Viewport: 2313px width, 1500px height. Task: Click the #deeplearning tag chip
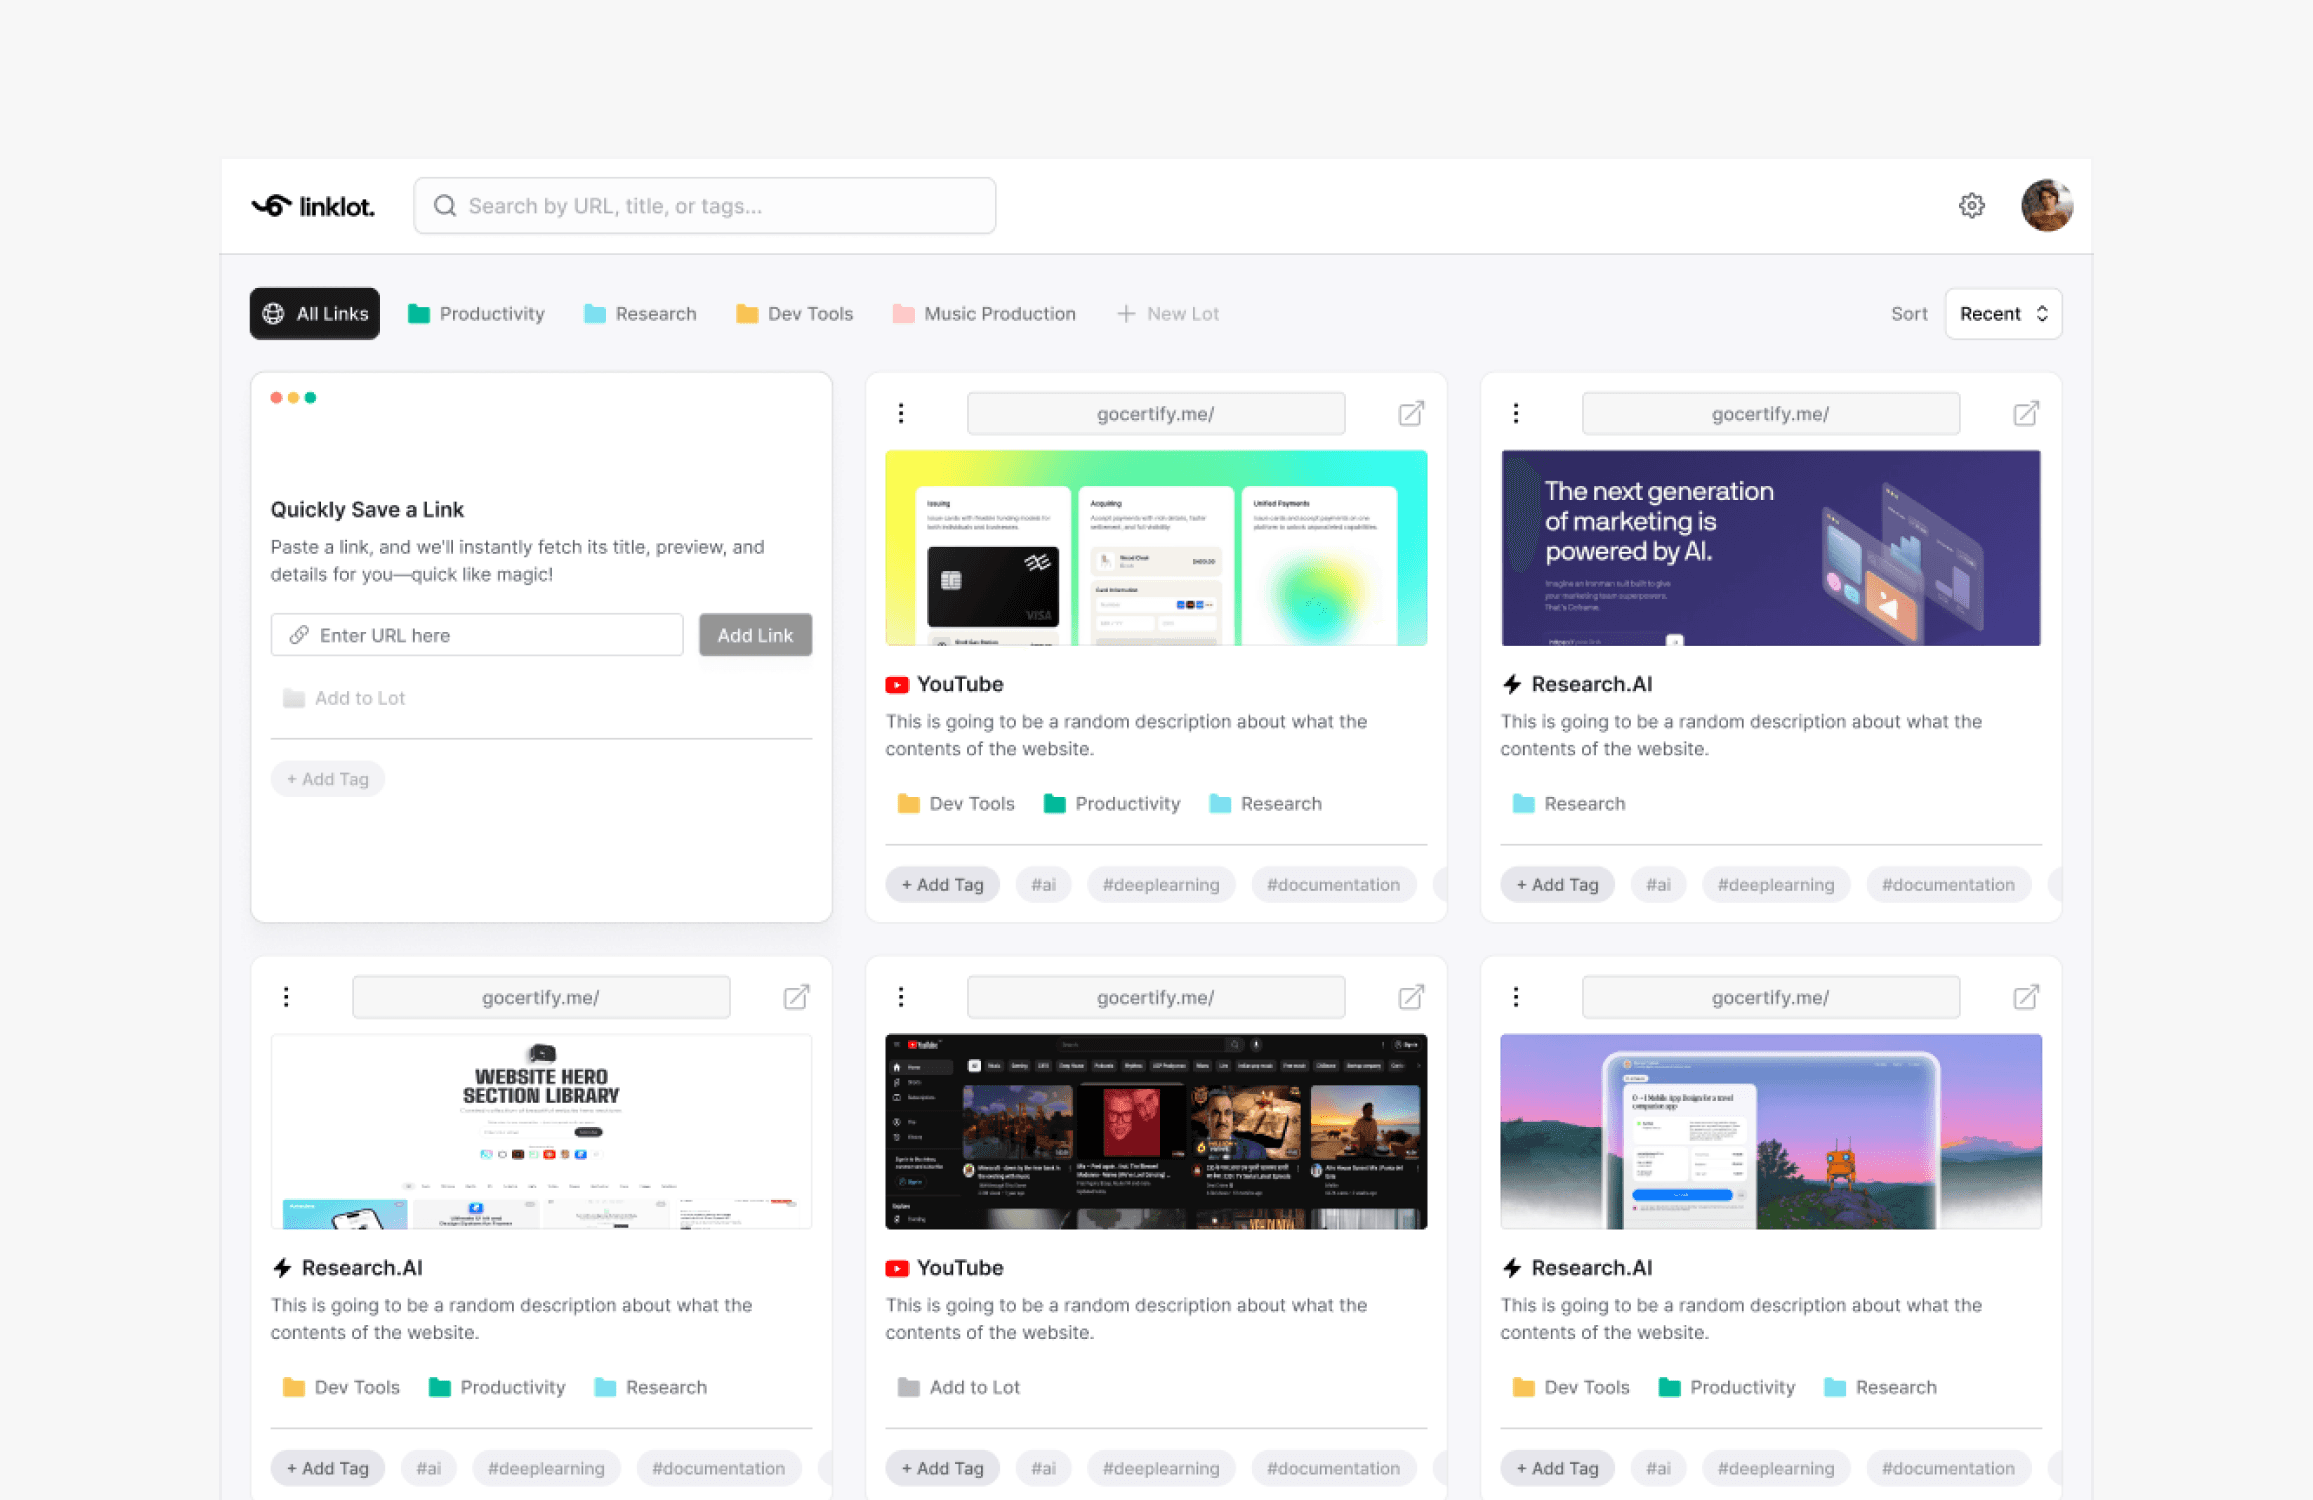[1160, 884]
